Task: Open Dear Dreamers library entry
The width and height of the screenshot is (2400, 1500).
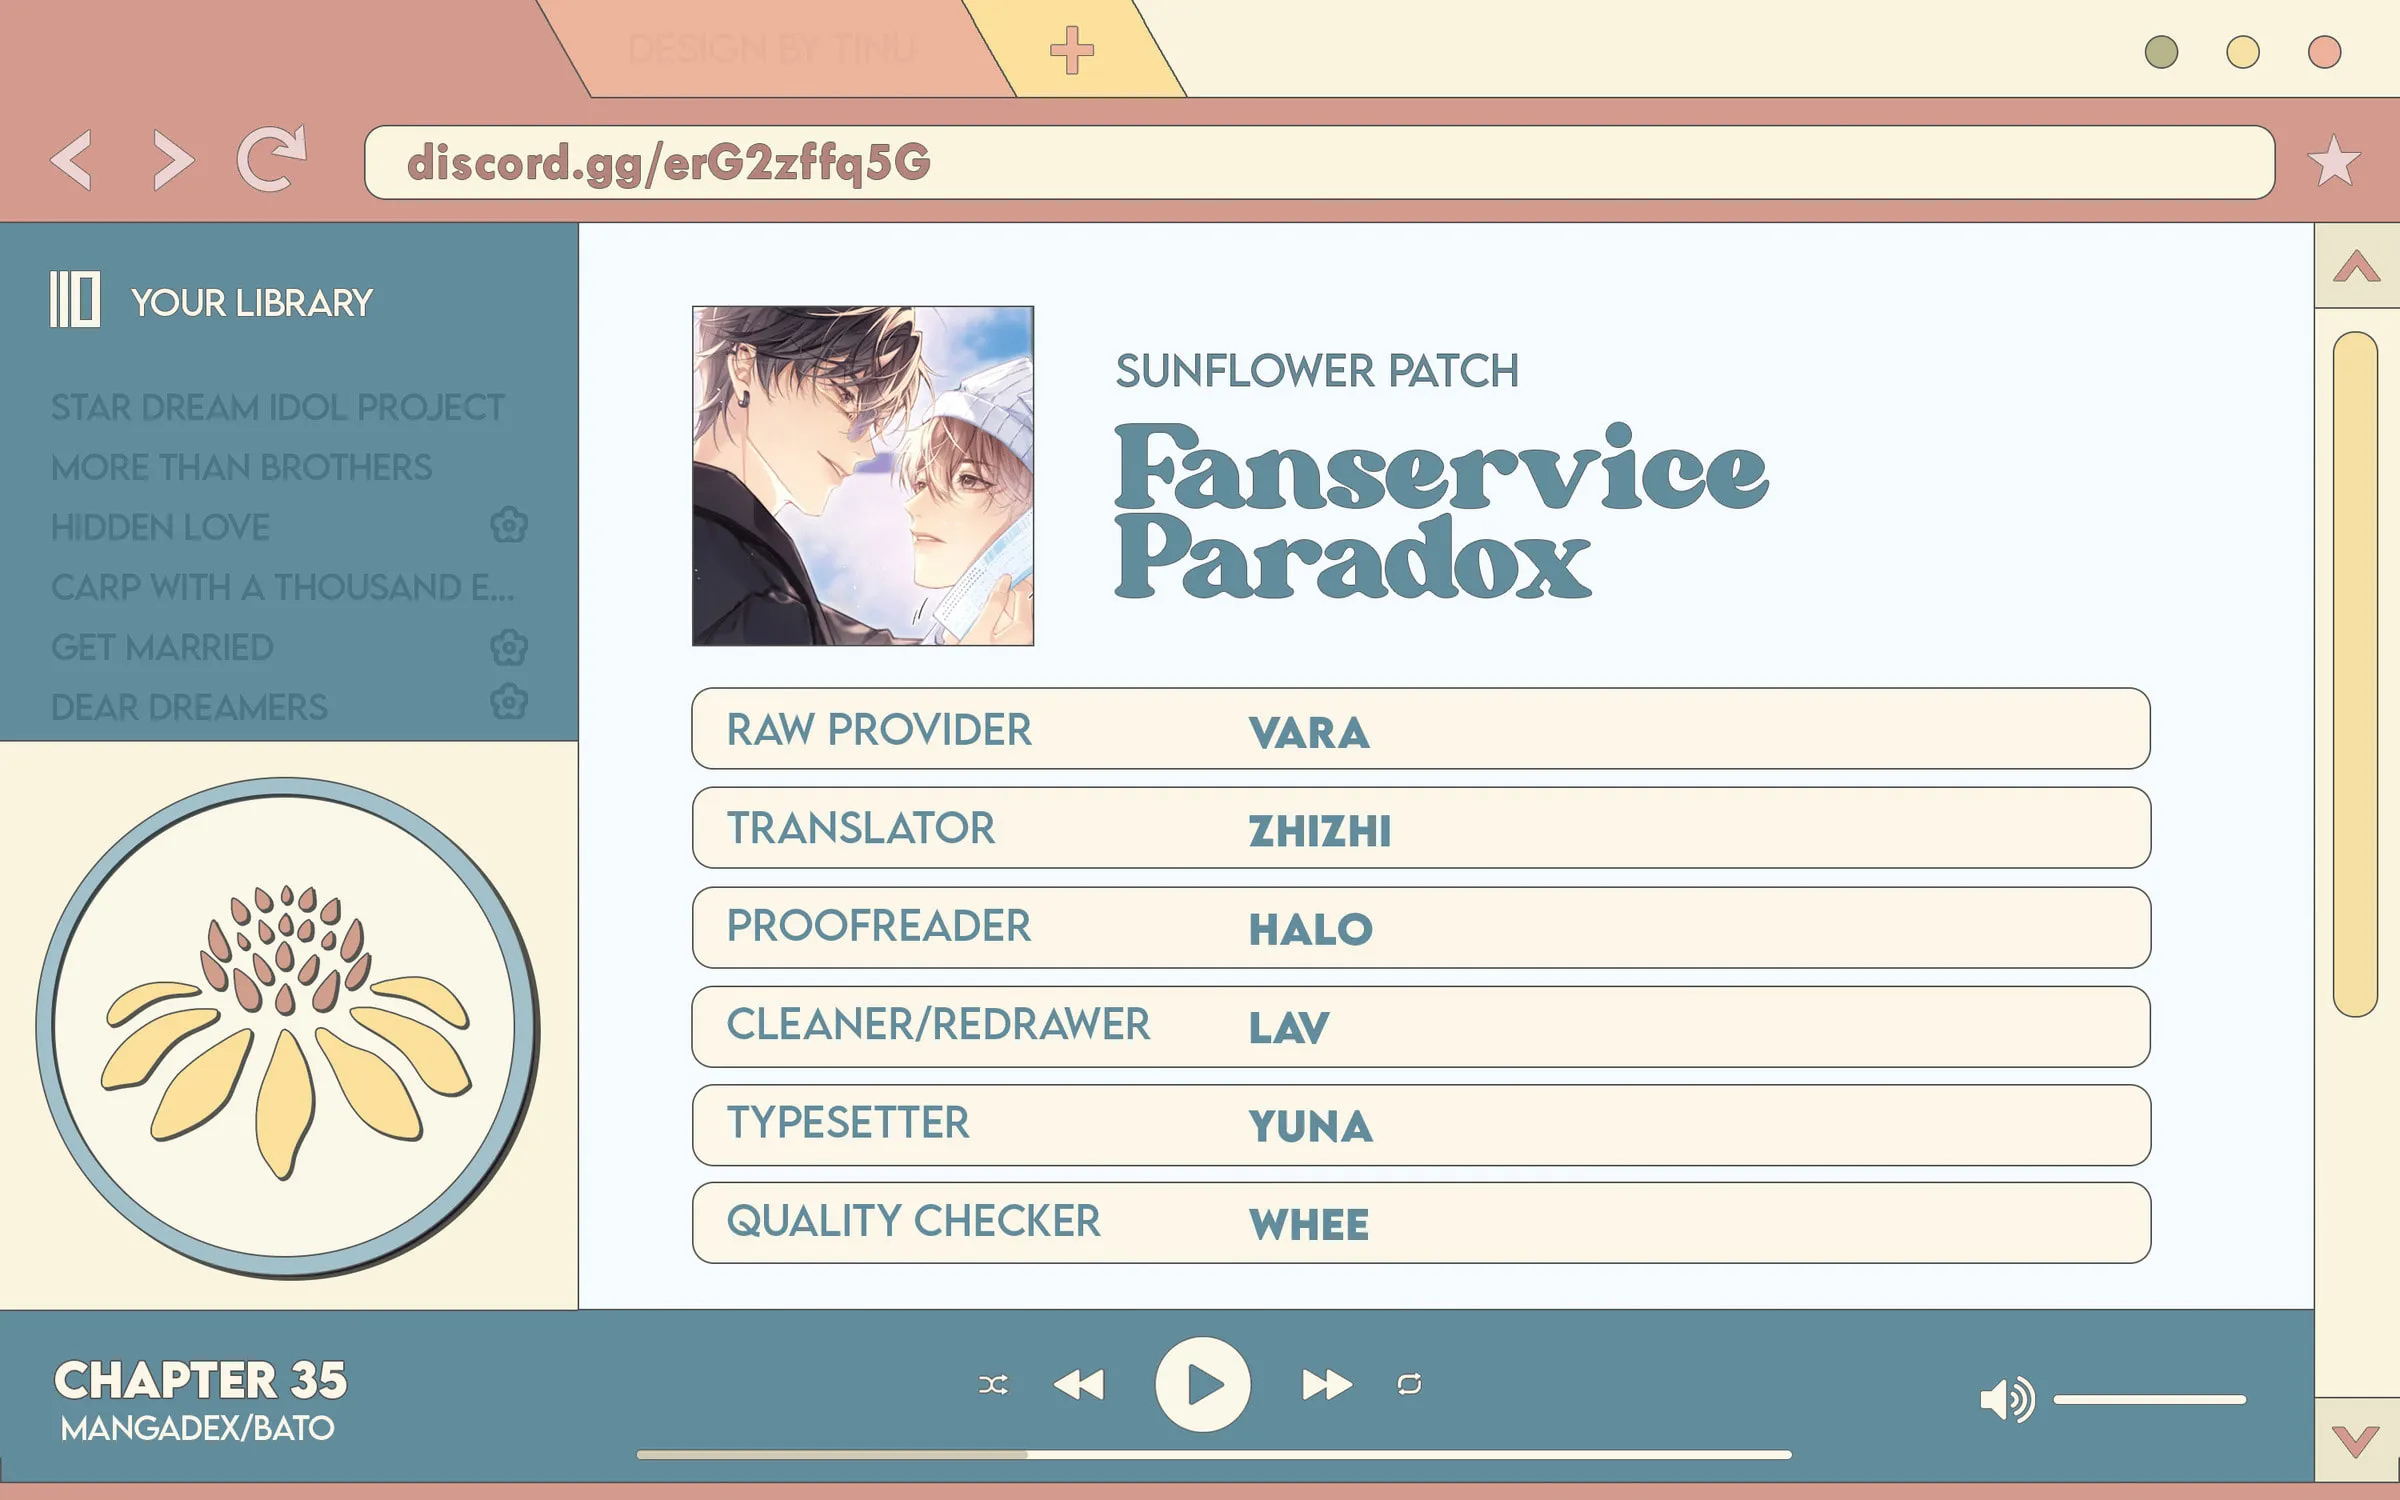Action: pyautogui.click(x=189, y=707)
